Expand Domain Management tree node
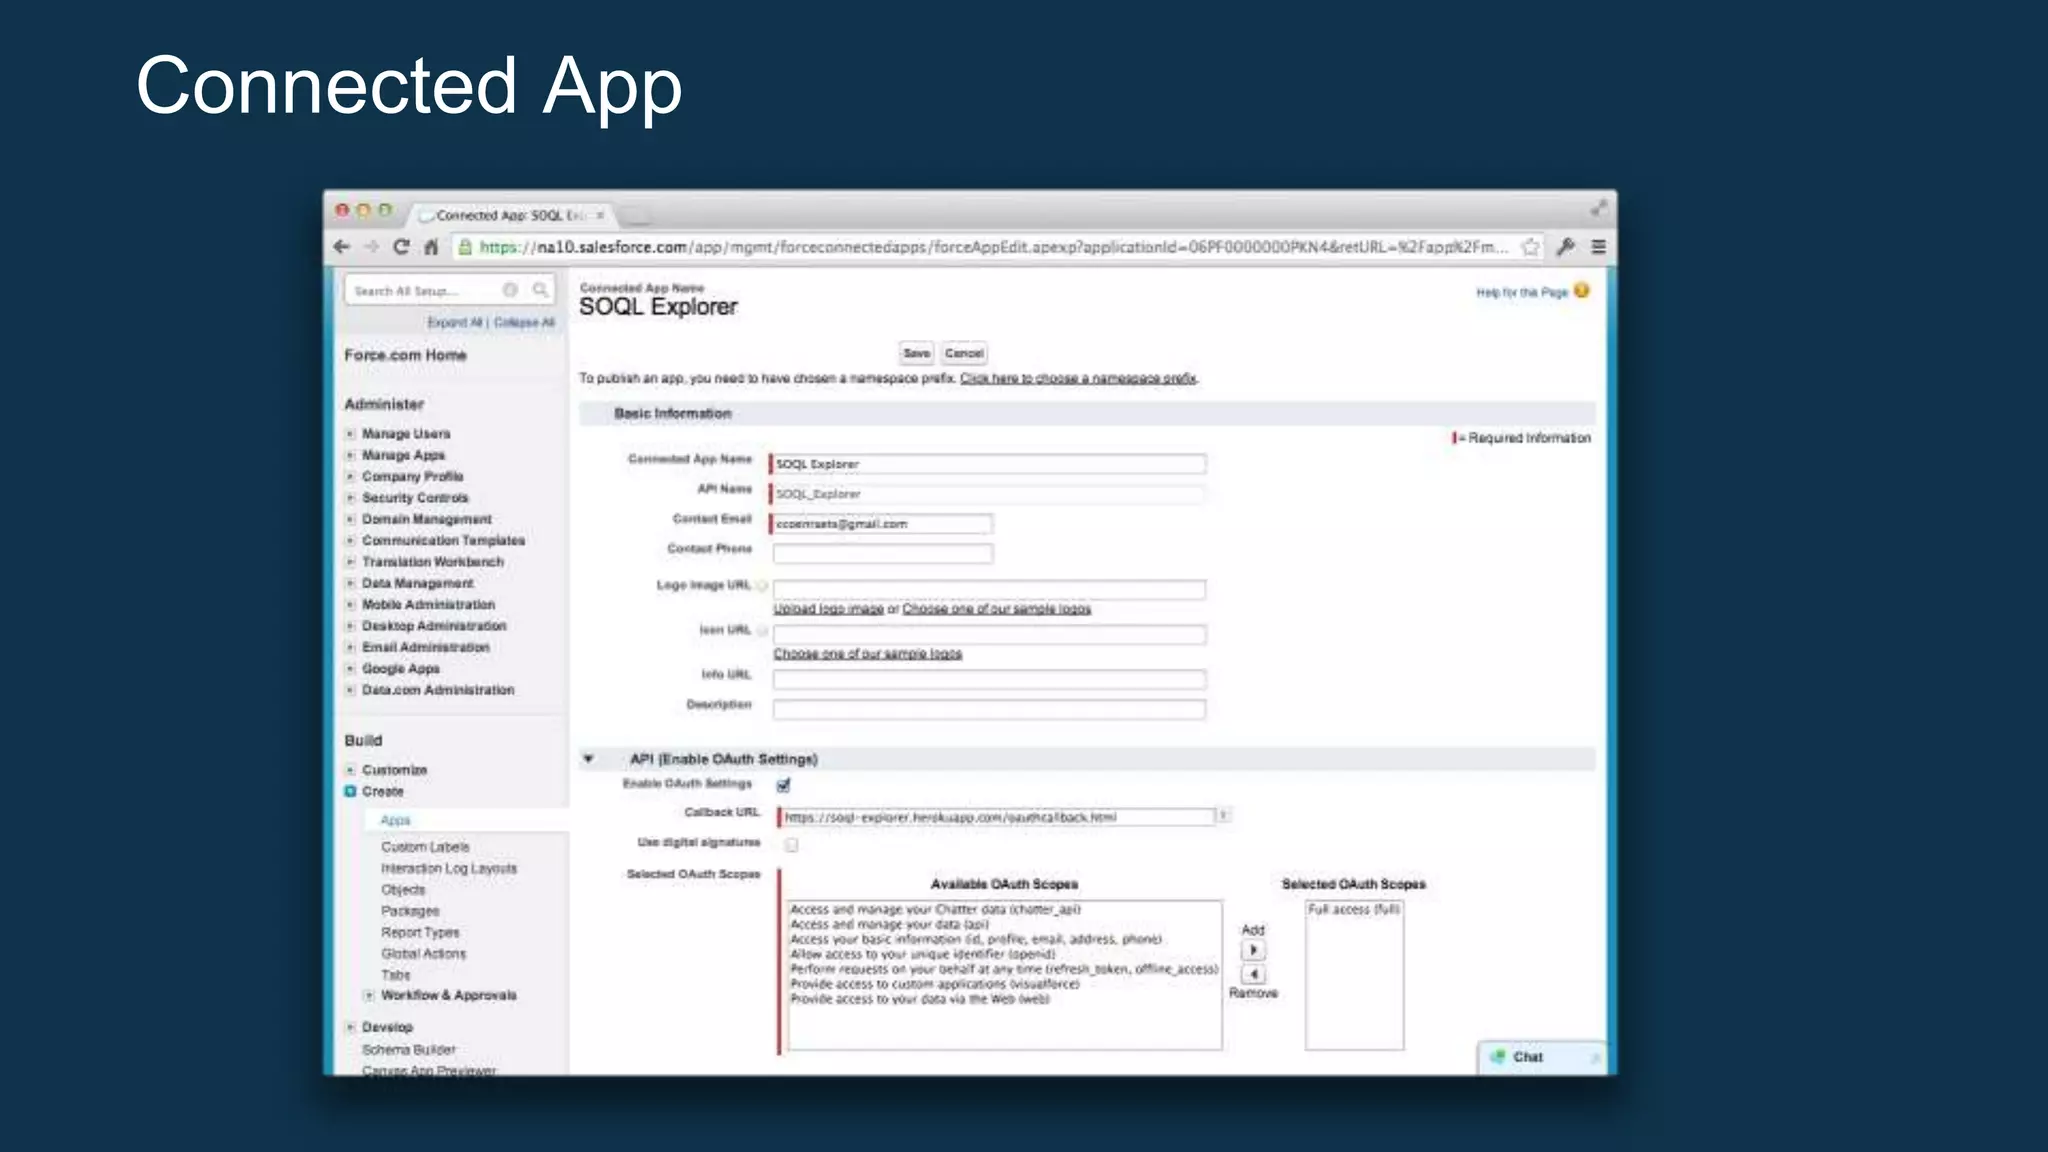 click(350, 520)
